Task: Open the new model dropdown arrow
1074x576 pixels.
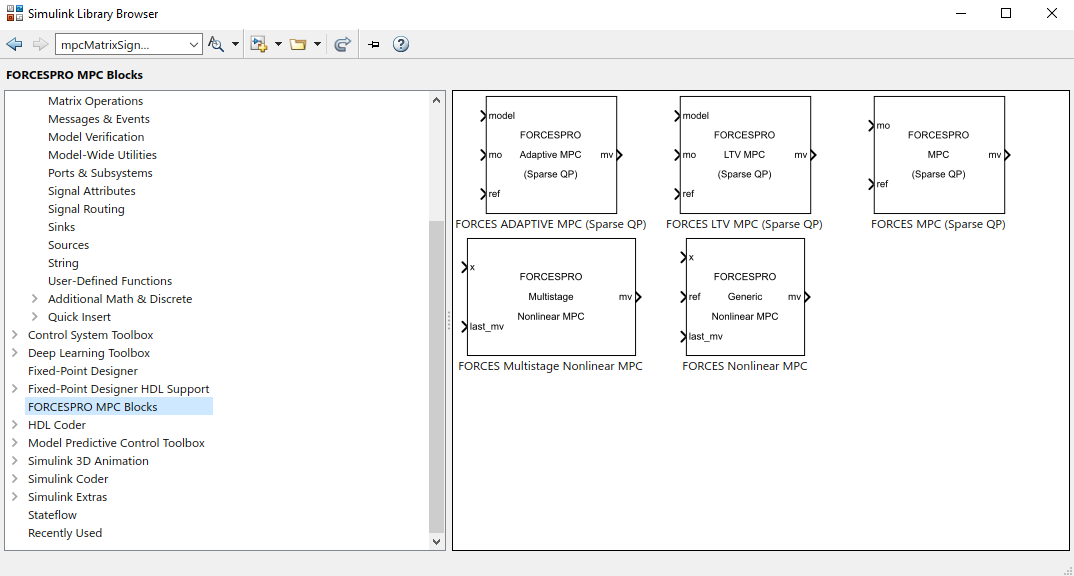Action: click(x=278, y=45)
